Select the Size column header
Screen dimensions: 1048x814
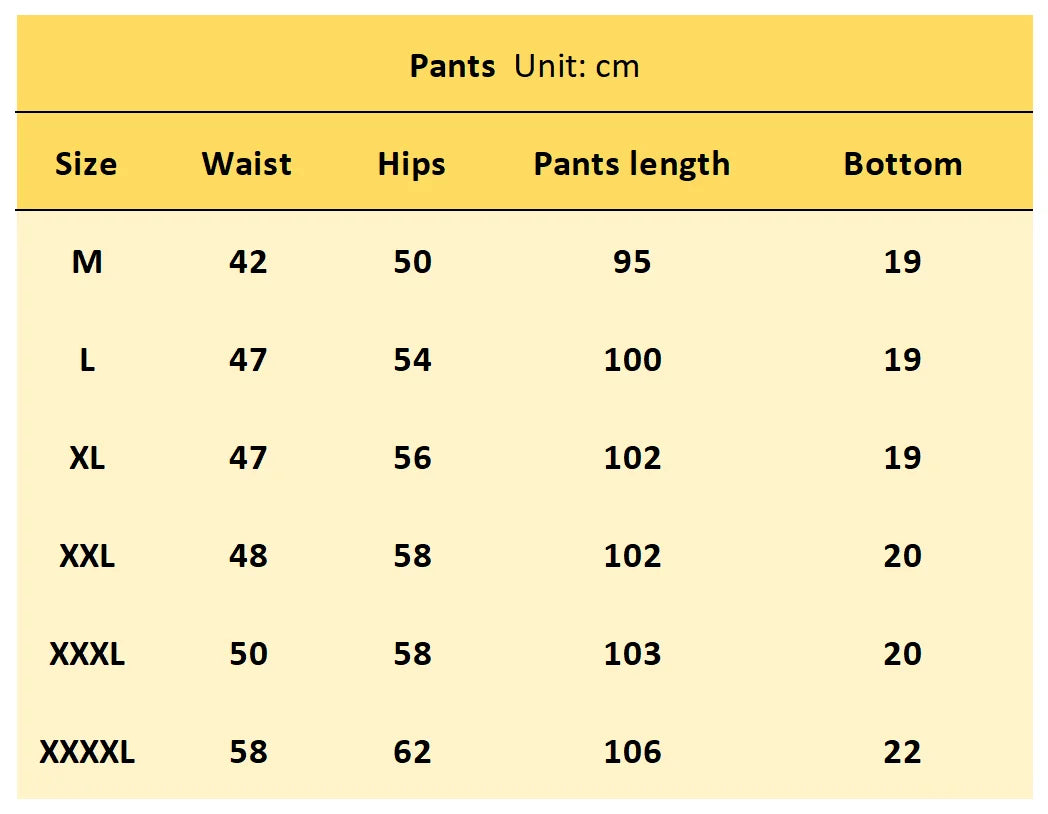(86, 164)
